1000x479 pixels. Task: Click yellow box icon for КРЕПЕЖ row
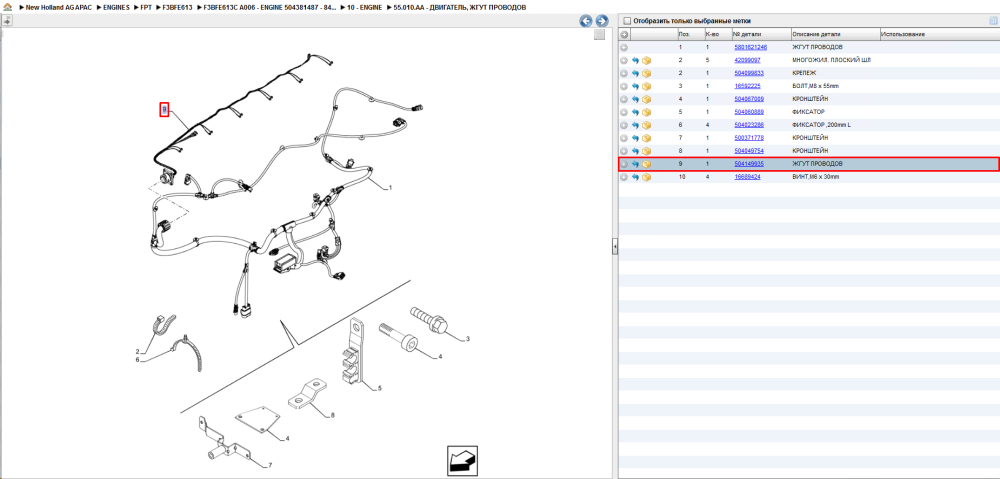click(x=647, y=73)
